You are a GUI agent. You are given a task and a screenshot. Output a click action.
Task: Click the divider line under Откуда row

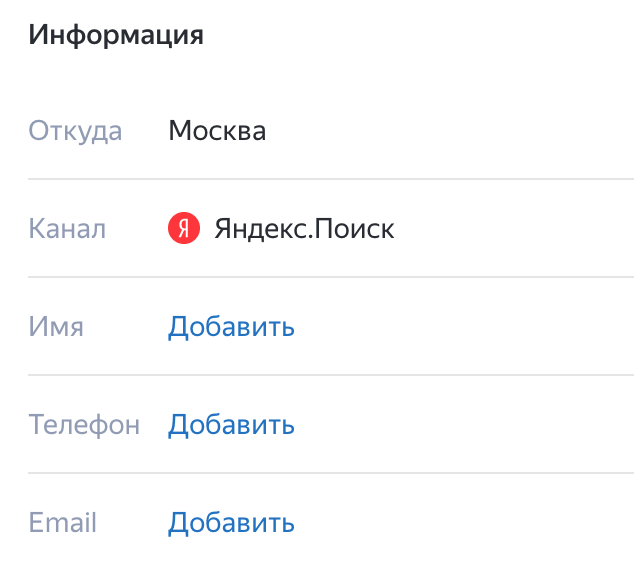coord(331,179)
